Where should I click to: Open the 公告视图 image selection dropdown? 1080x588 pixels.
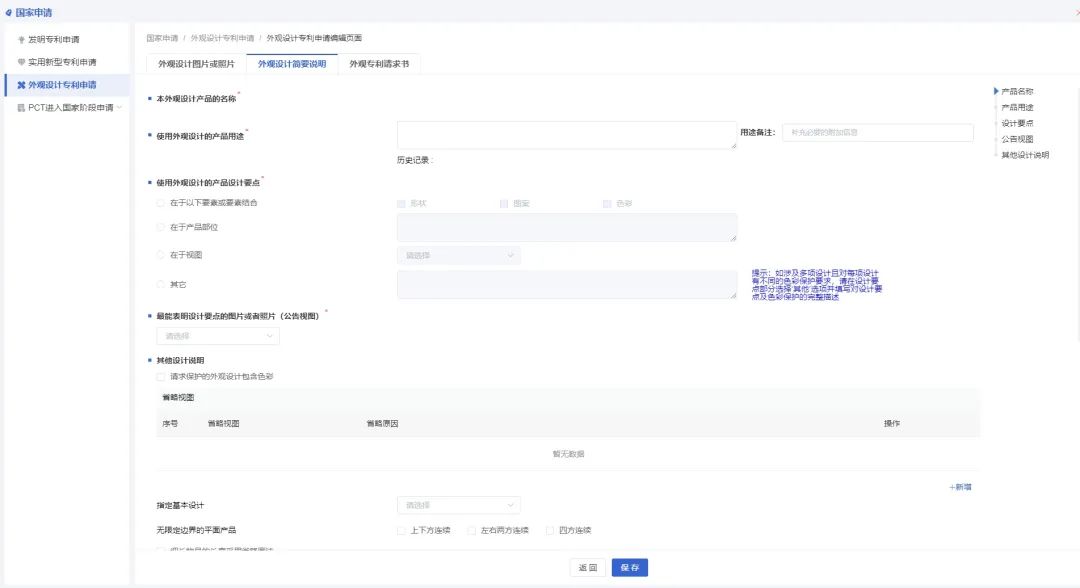218,336
